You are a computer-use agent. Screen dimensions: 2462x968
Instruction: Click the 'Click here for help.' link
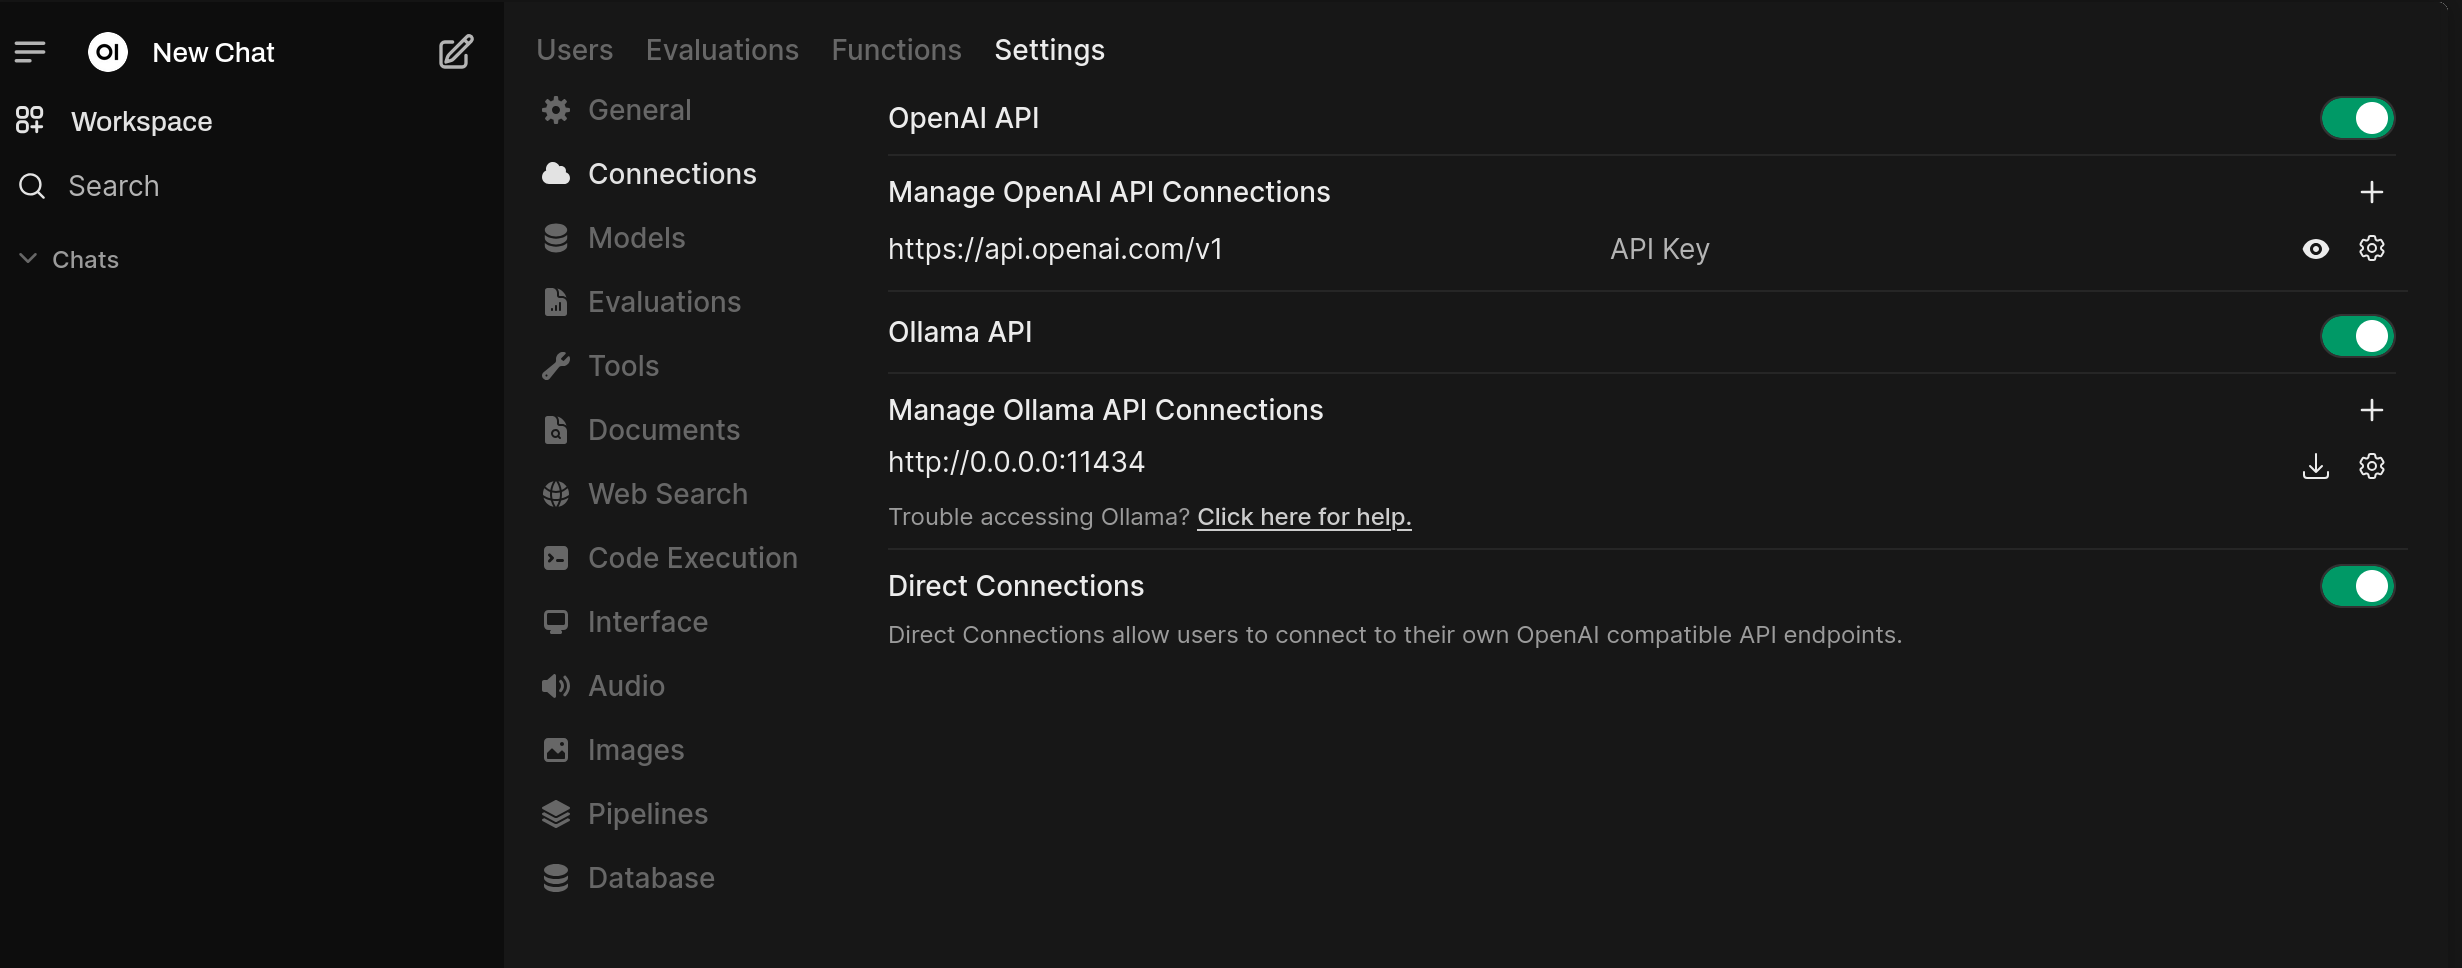[1304, 517]
